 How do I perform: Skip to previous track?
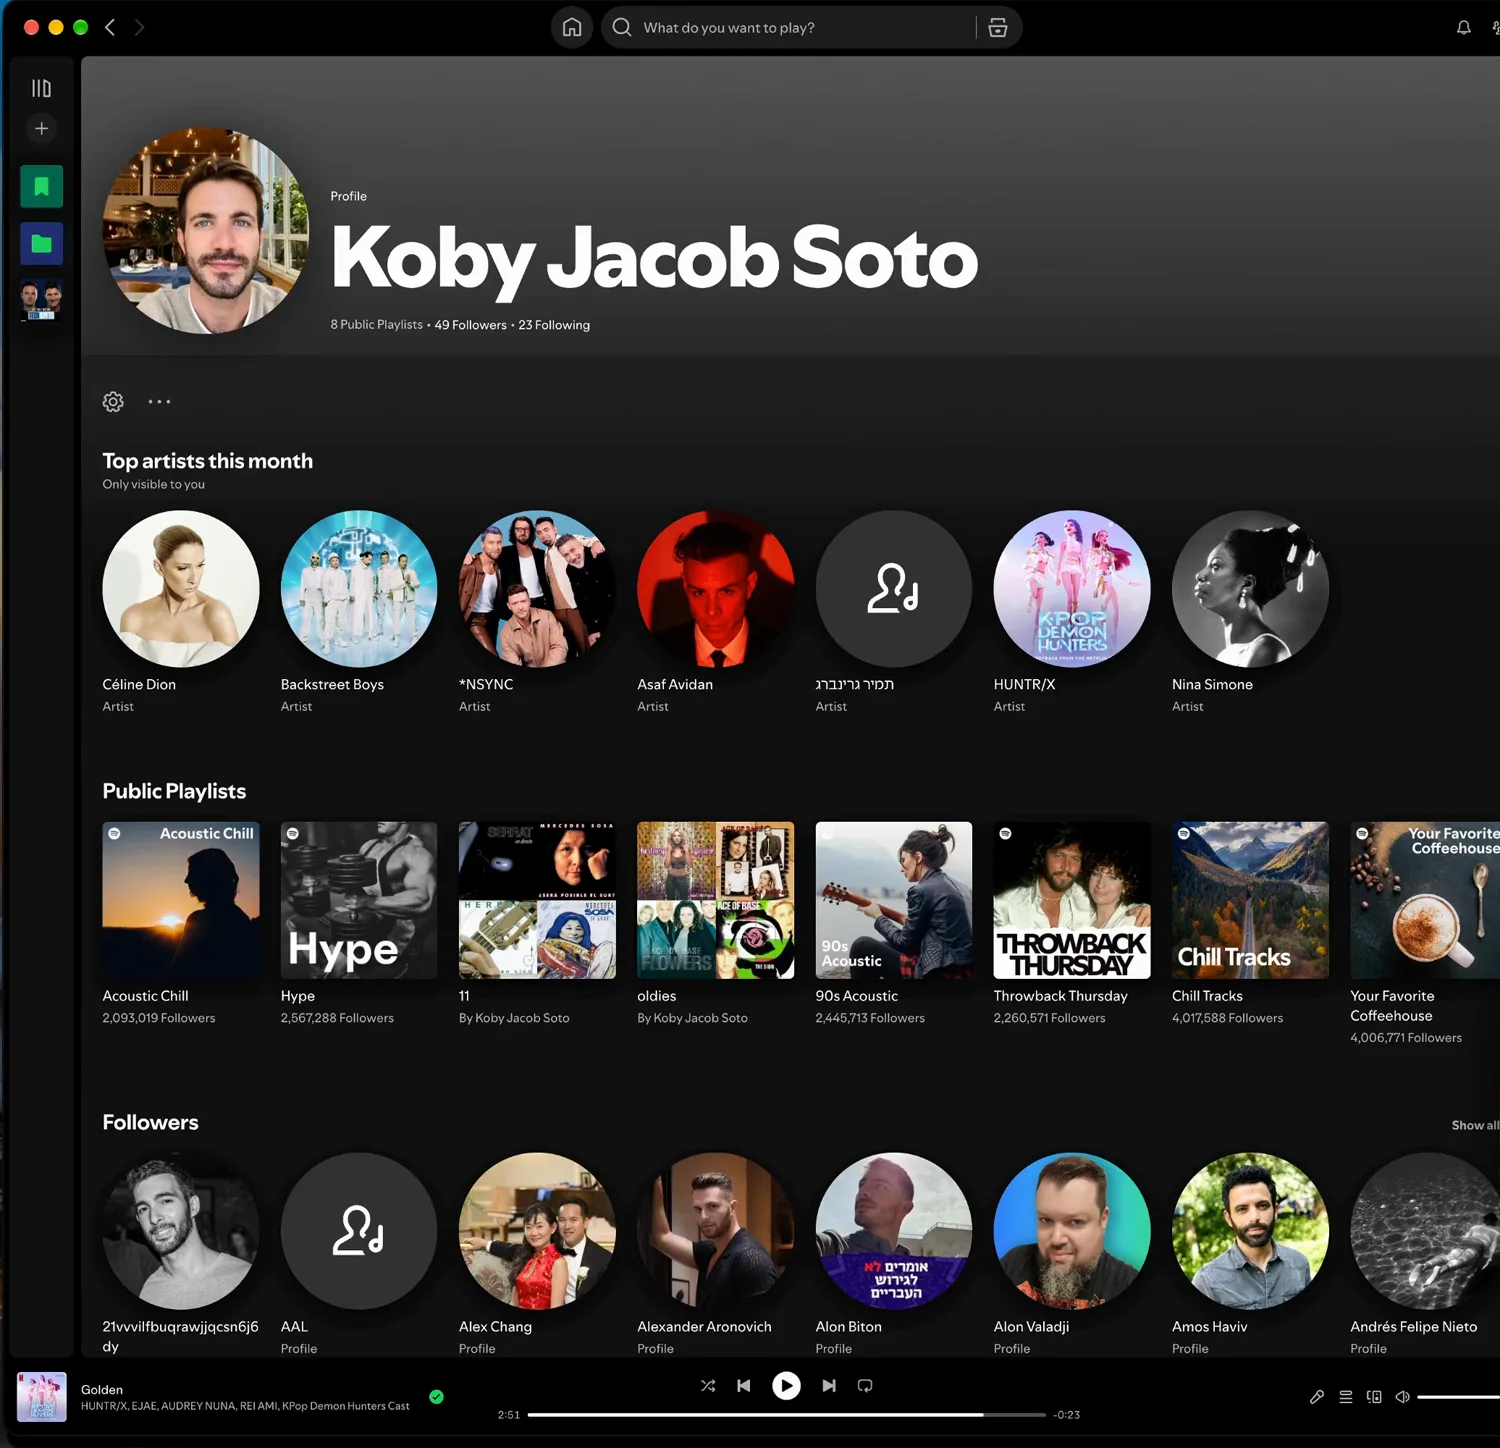pos(743,1385)
